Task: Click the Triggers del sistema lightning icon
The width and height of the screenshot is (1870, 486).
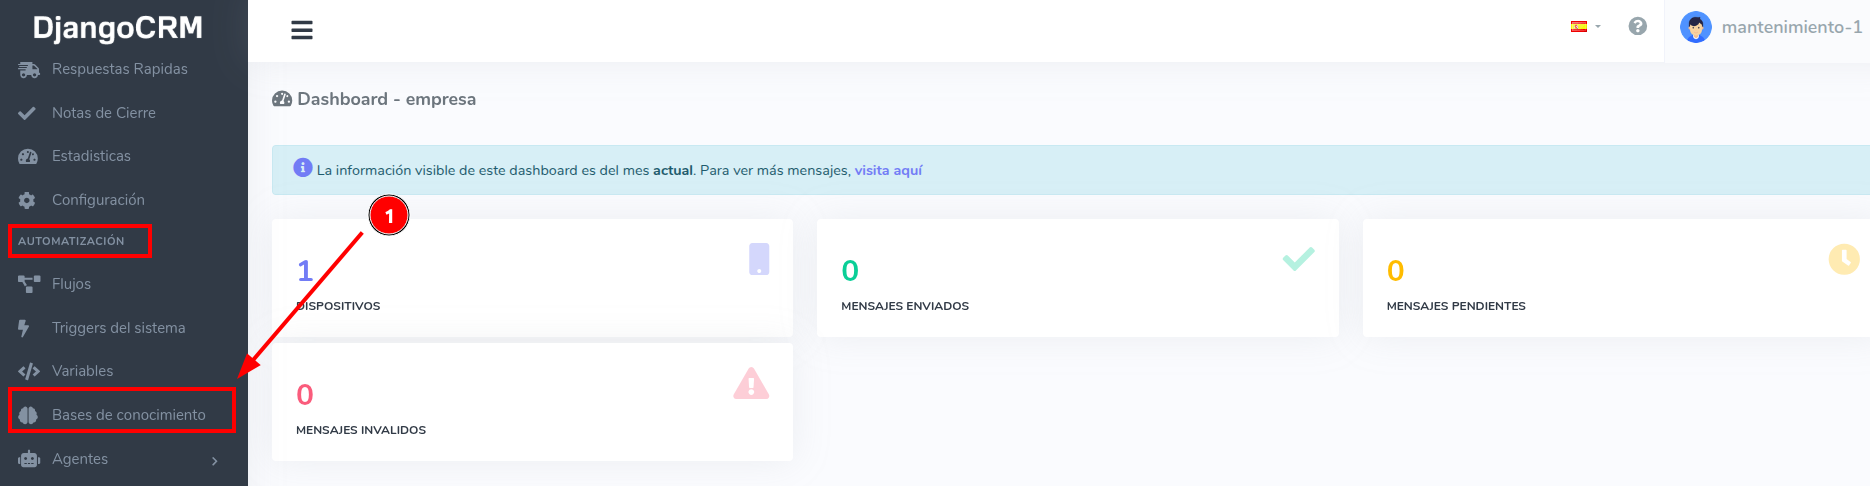Action: click(x=24, y=328)
